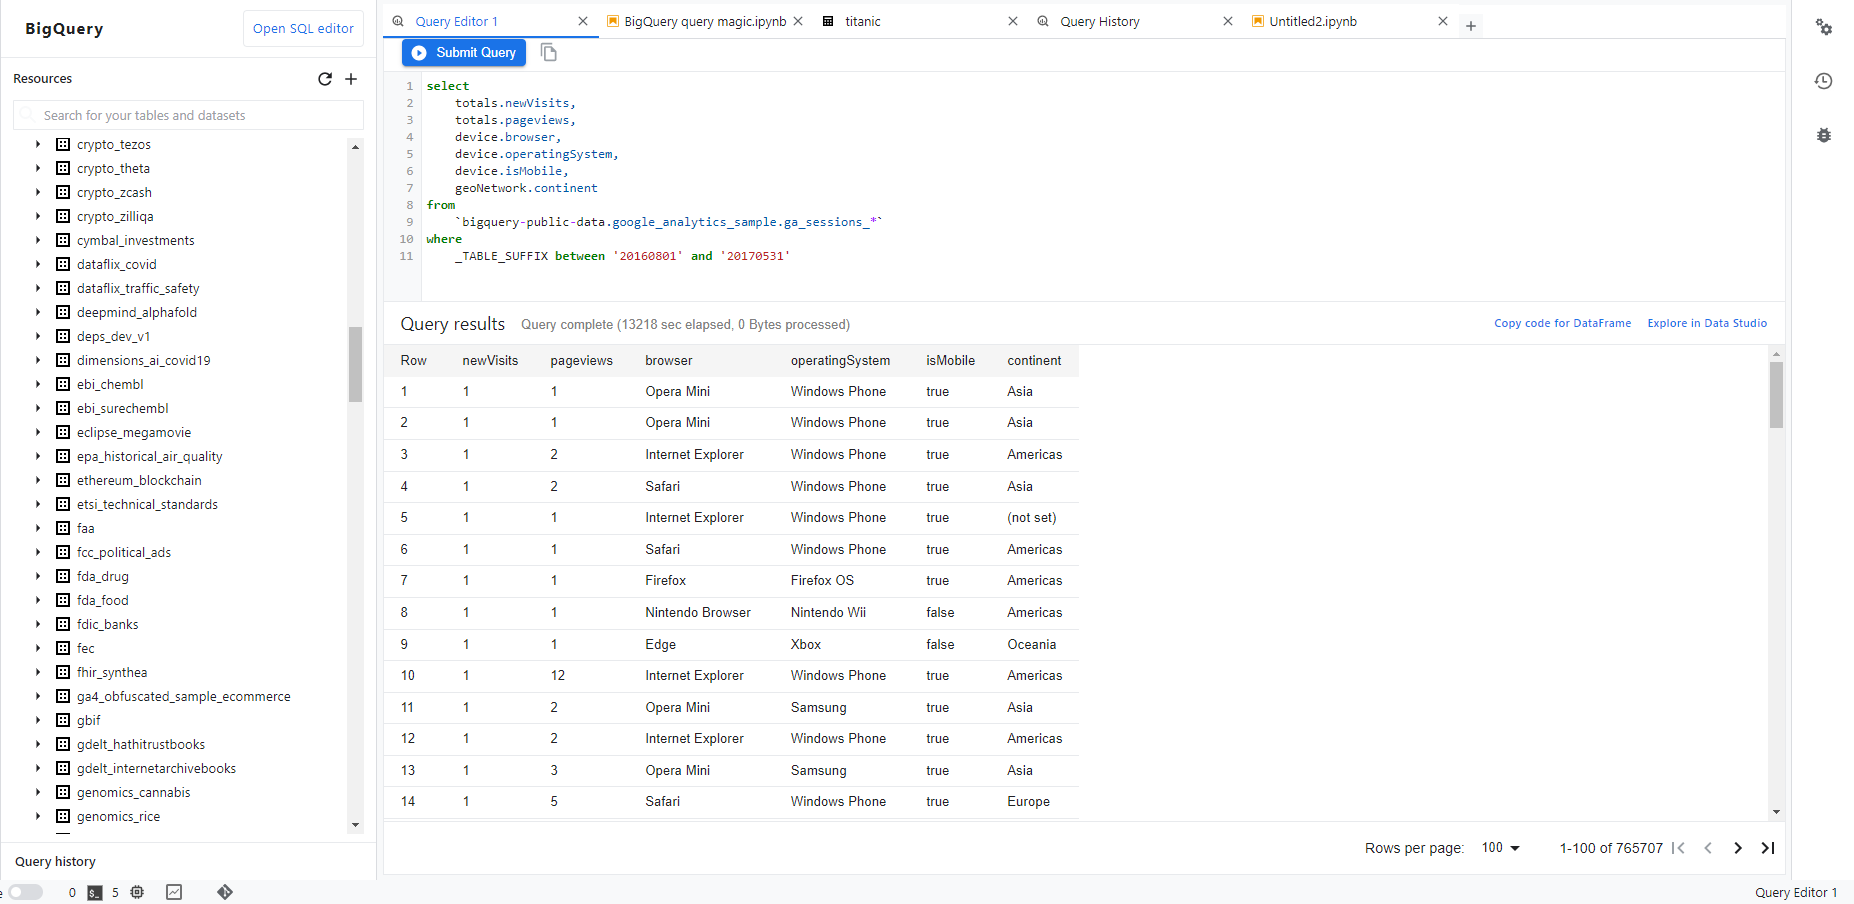Open a new tab with the plus icon
The height and width of the screenshot is (904, 1854).
pos(1471,25)
